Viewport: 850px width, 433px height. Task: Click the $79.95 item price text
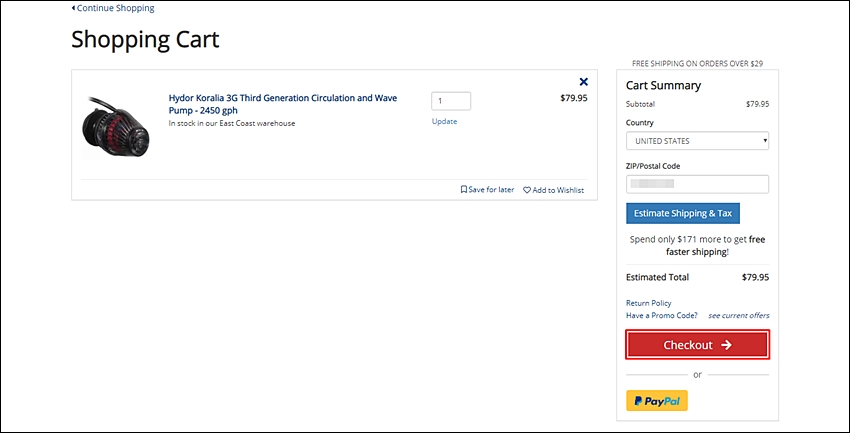[x=574, y=99]
